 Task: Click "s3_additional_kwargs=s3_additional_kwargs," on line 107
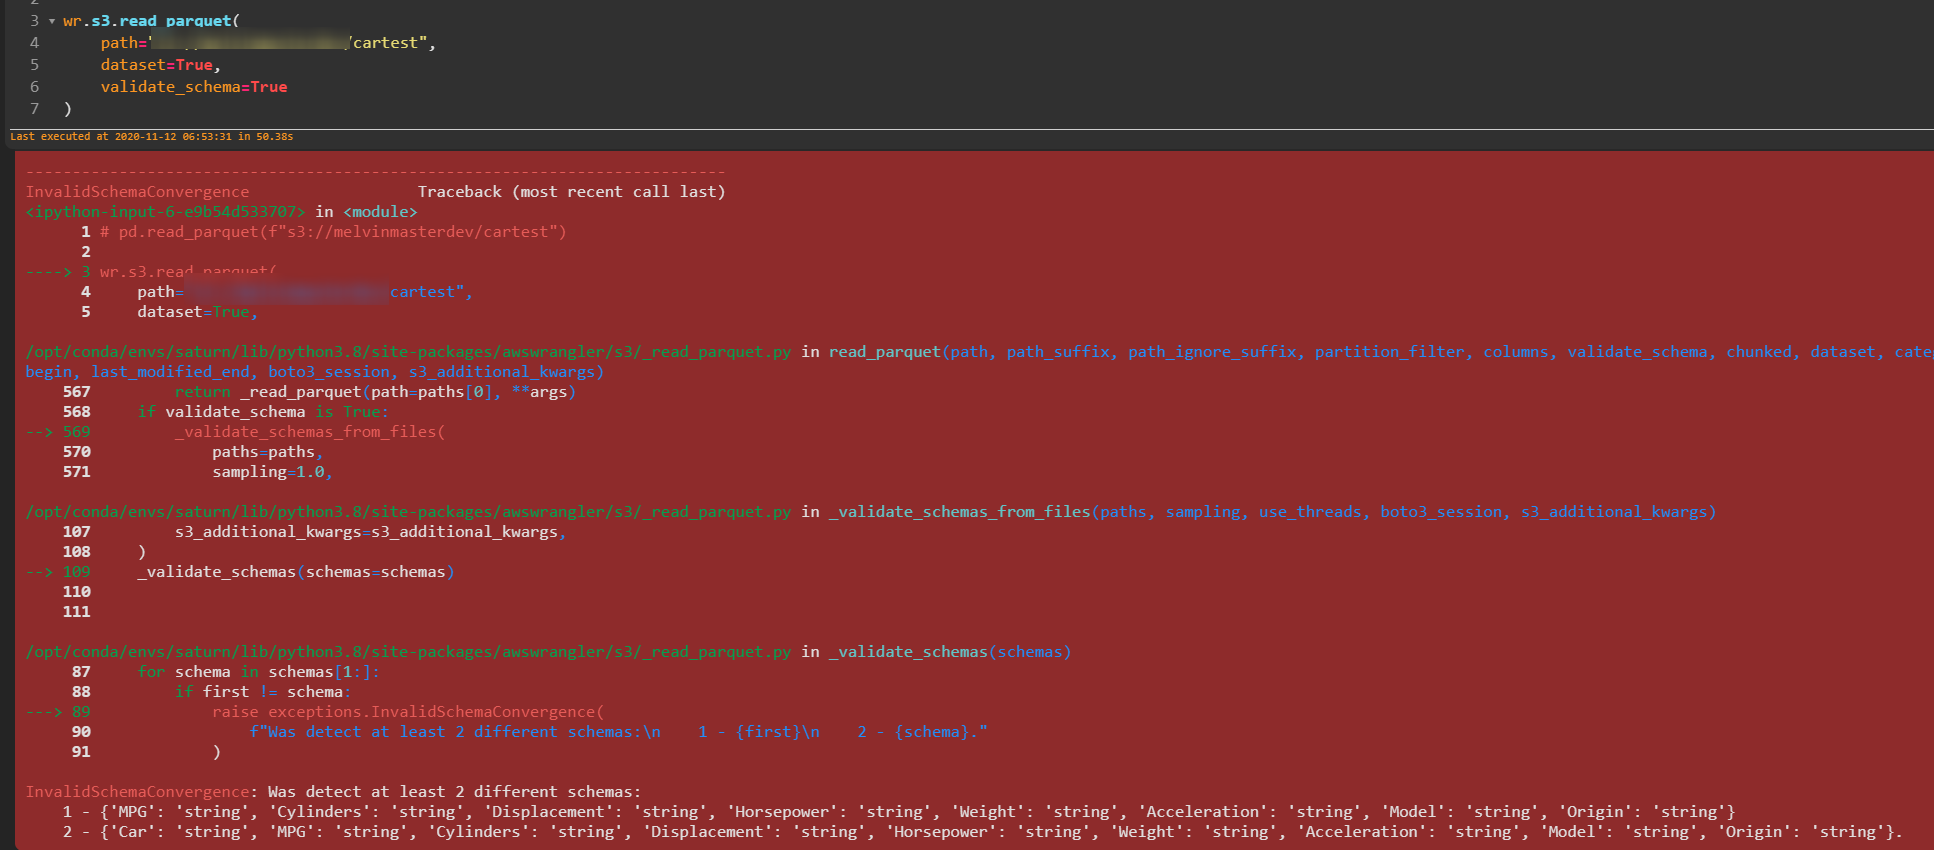pyautogui.click(x=371, y=532)
